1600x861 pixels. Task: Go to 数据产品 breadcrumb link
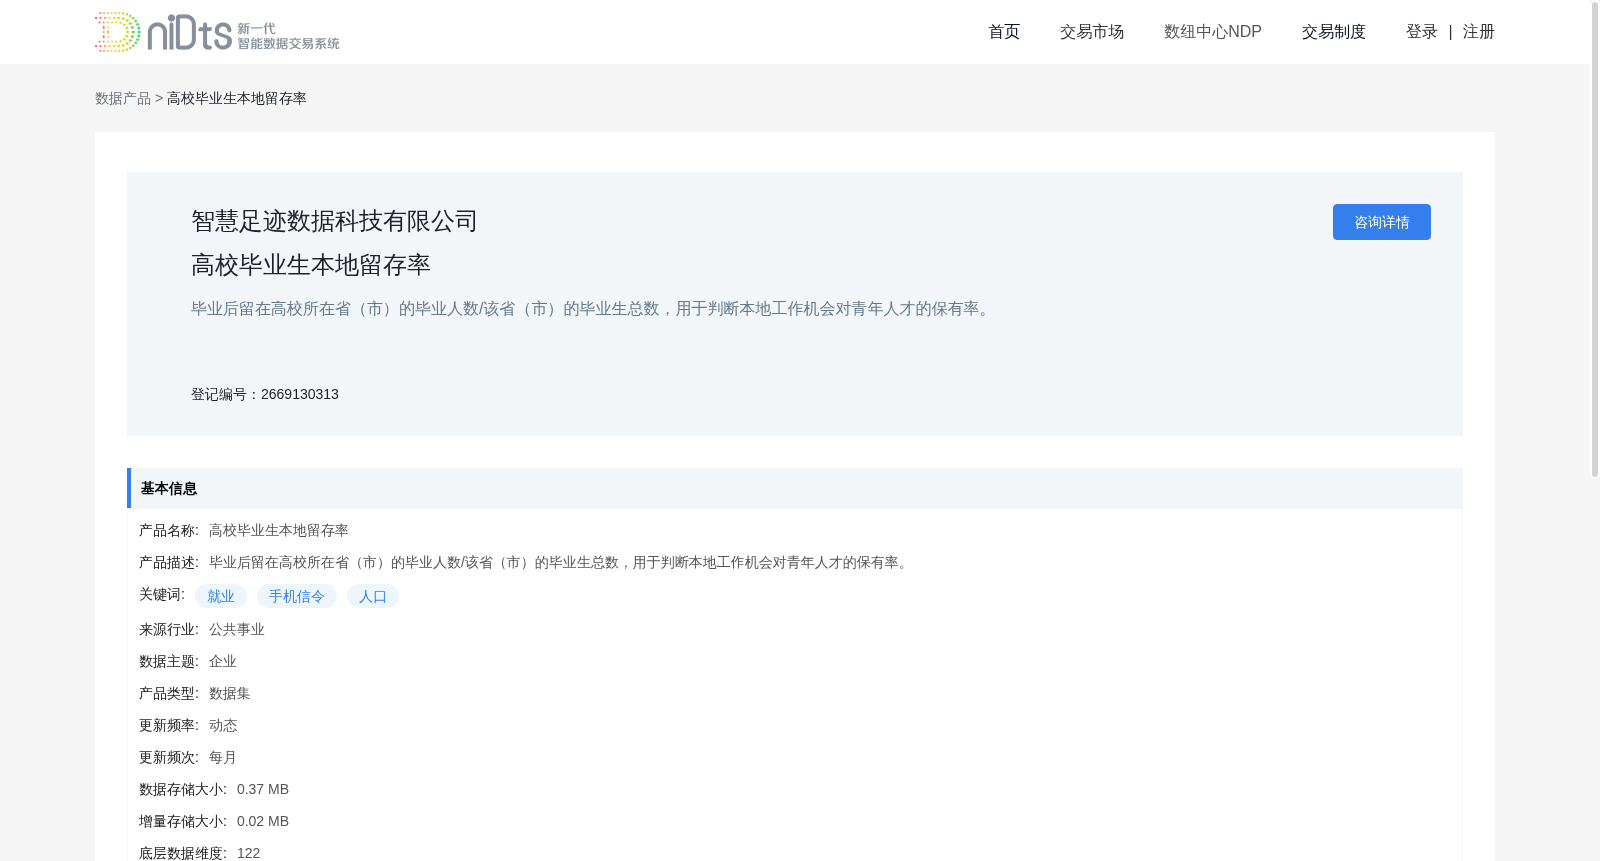pyautogui.click(x=123, y=98)
